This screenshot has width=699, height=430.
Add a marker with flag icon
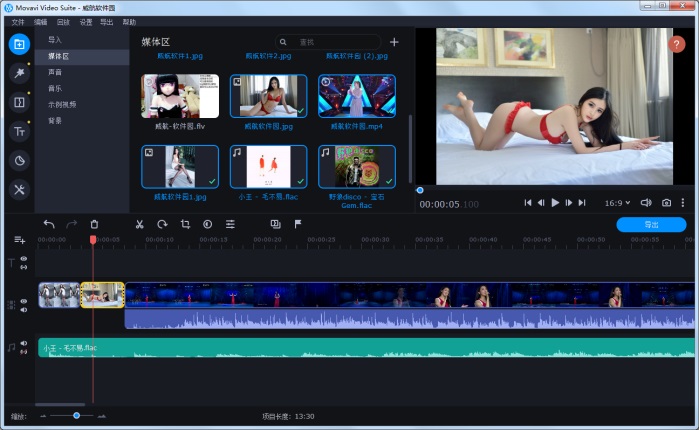click(x=298, y=225)
